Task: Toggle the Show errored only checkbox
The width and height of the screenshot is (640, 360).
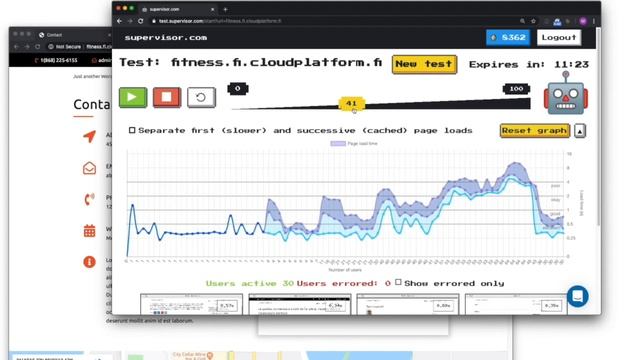Action: 398,282
